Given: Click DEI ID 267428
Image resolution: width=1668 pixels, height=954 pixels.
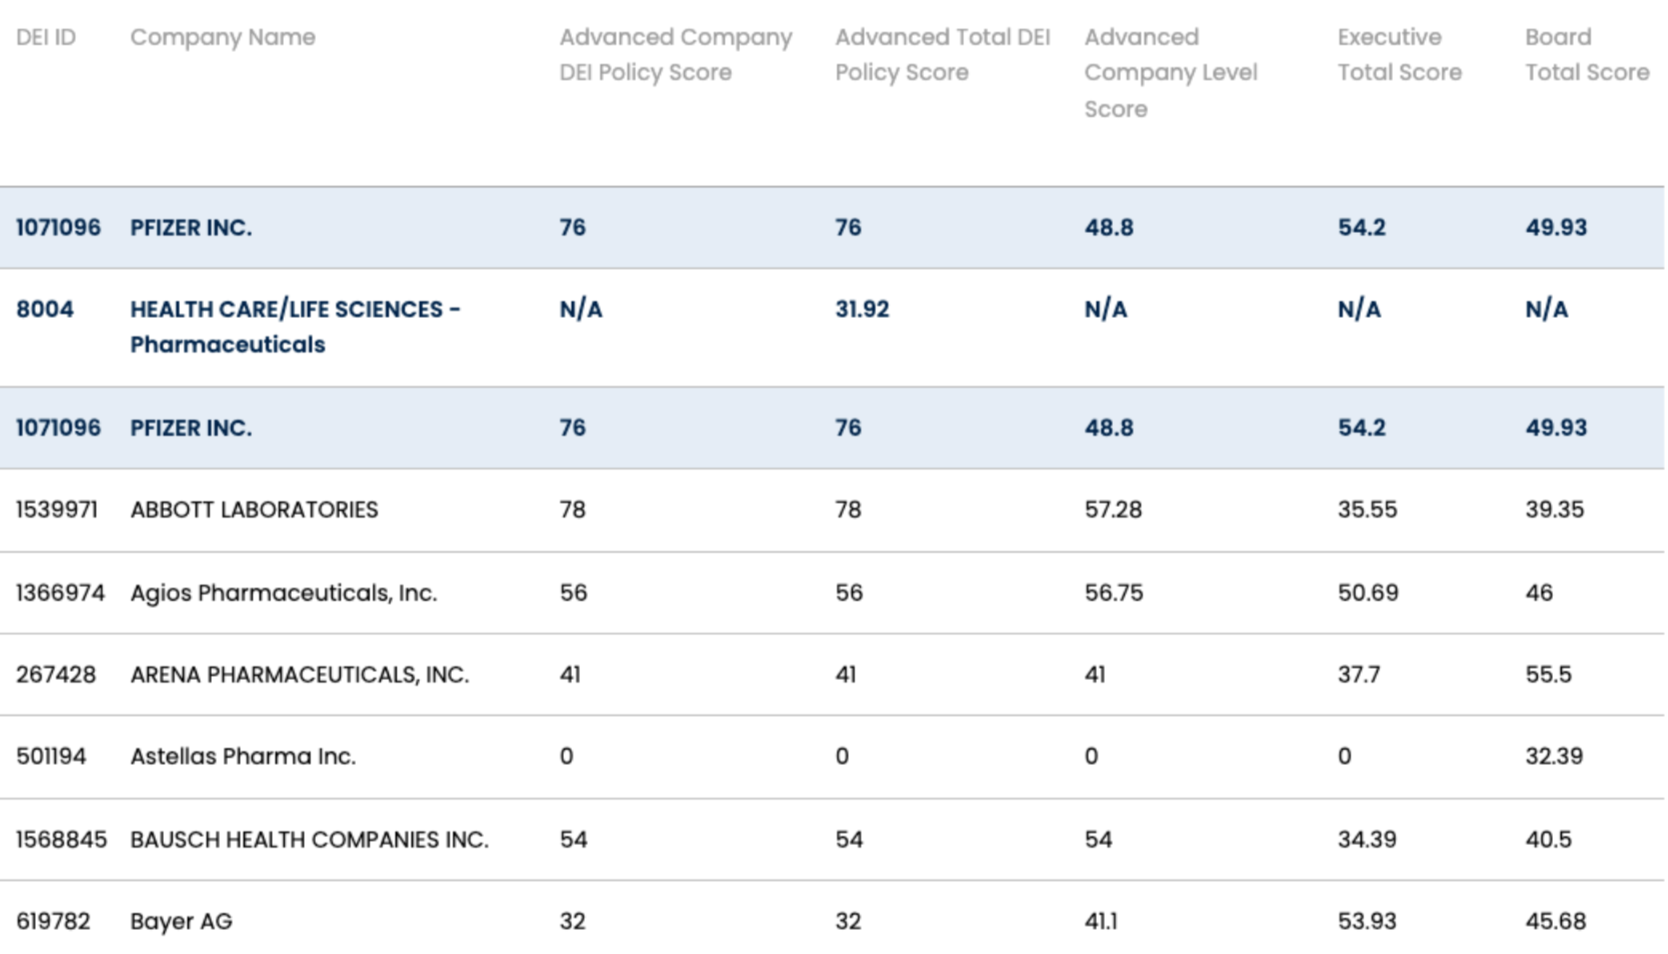Looking at the screenshot, I should pos(56,675).
